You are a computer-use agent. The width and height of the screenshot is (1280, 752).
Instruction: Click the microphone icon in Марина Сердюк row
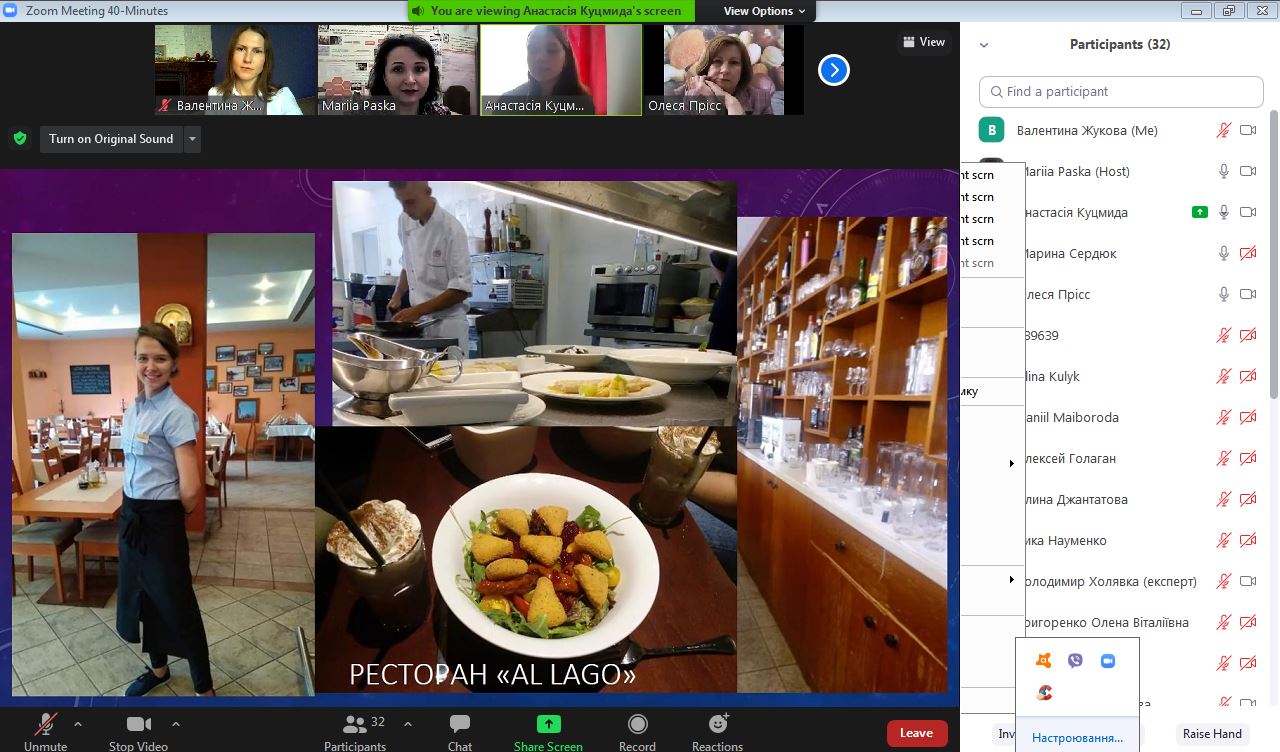click(x=1223, y=253)
